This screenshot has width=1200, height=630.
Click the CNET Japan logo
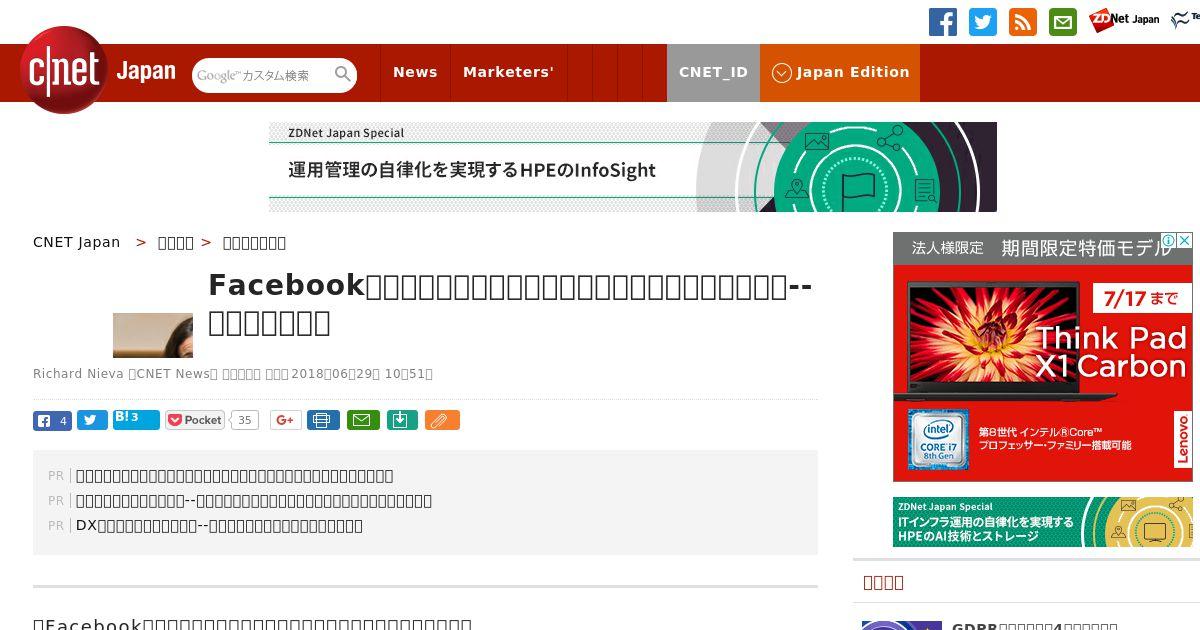[x=98, y=71]
